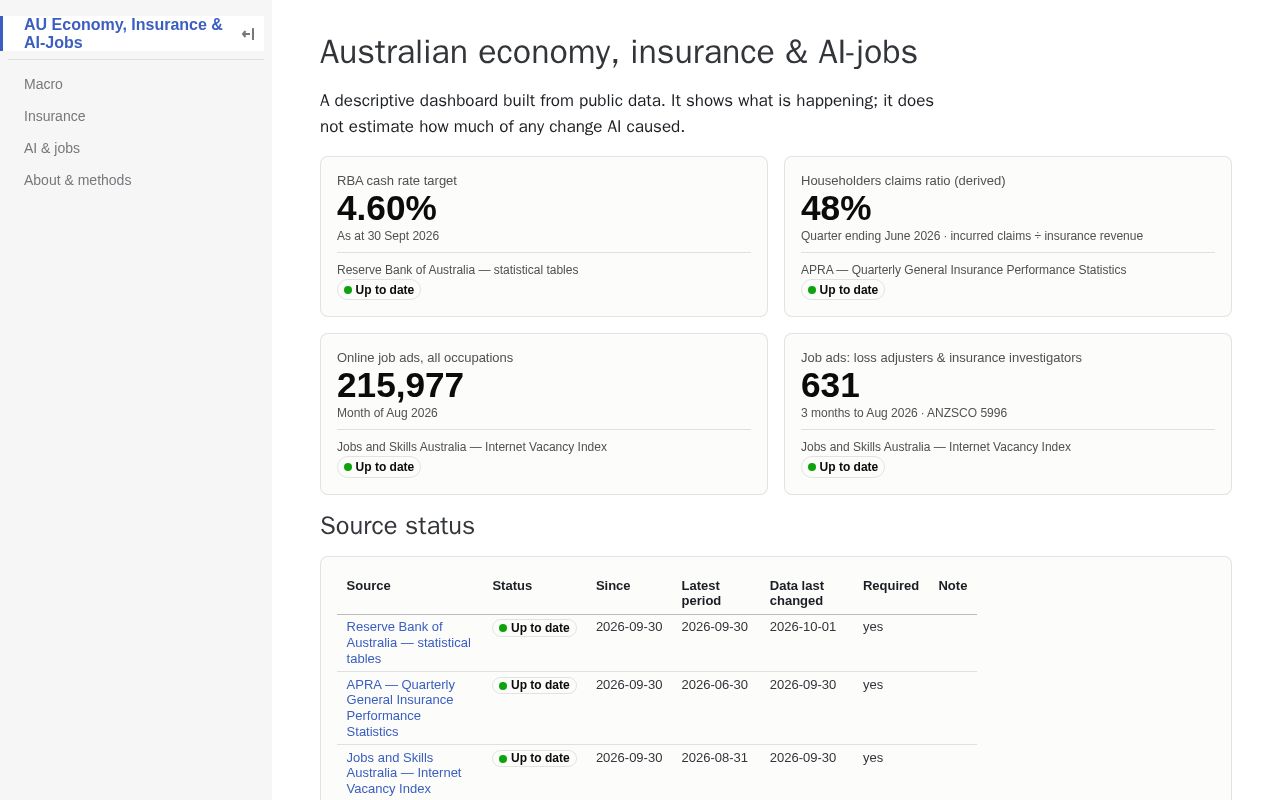
Task: Click 'Month of Aug 2026' caption
Action: 387,413
